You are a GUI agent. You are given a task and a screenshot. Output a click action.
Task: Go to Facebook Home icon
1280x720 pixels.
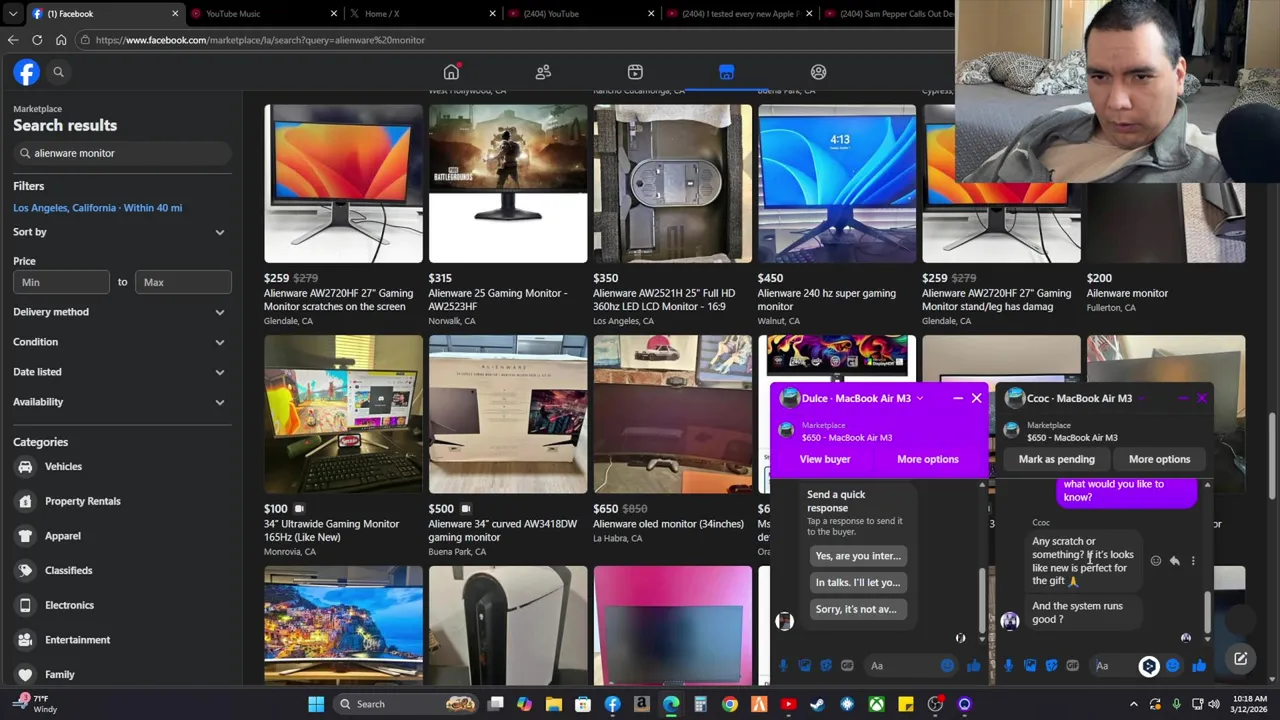click(x=451, y=72)
